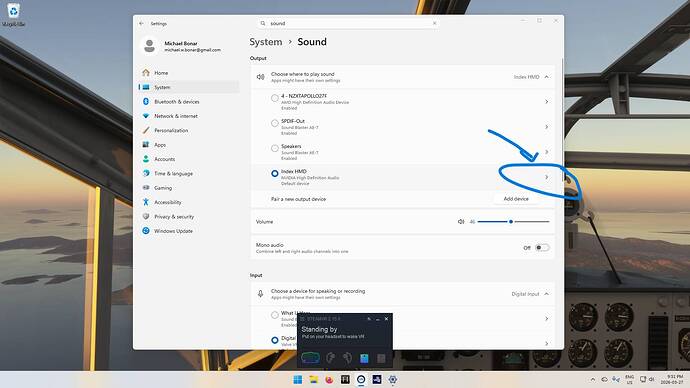Go back with the Settings back arrow
Viewport: 690px width, 388px height.
[141, 23]
